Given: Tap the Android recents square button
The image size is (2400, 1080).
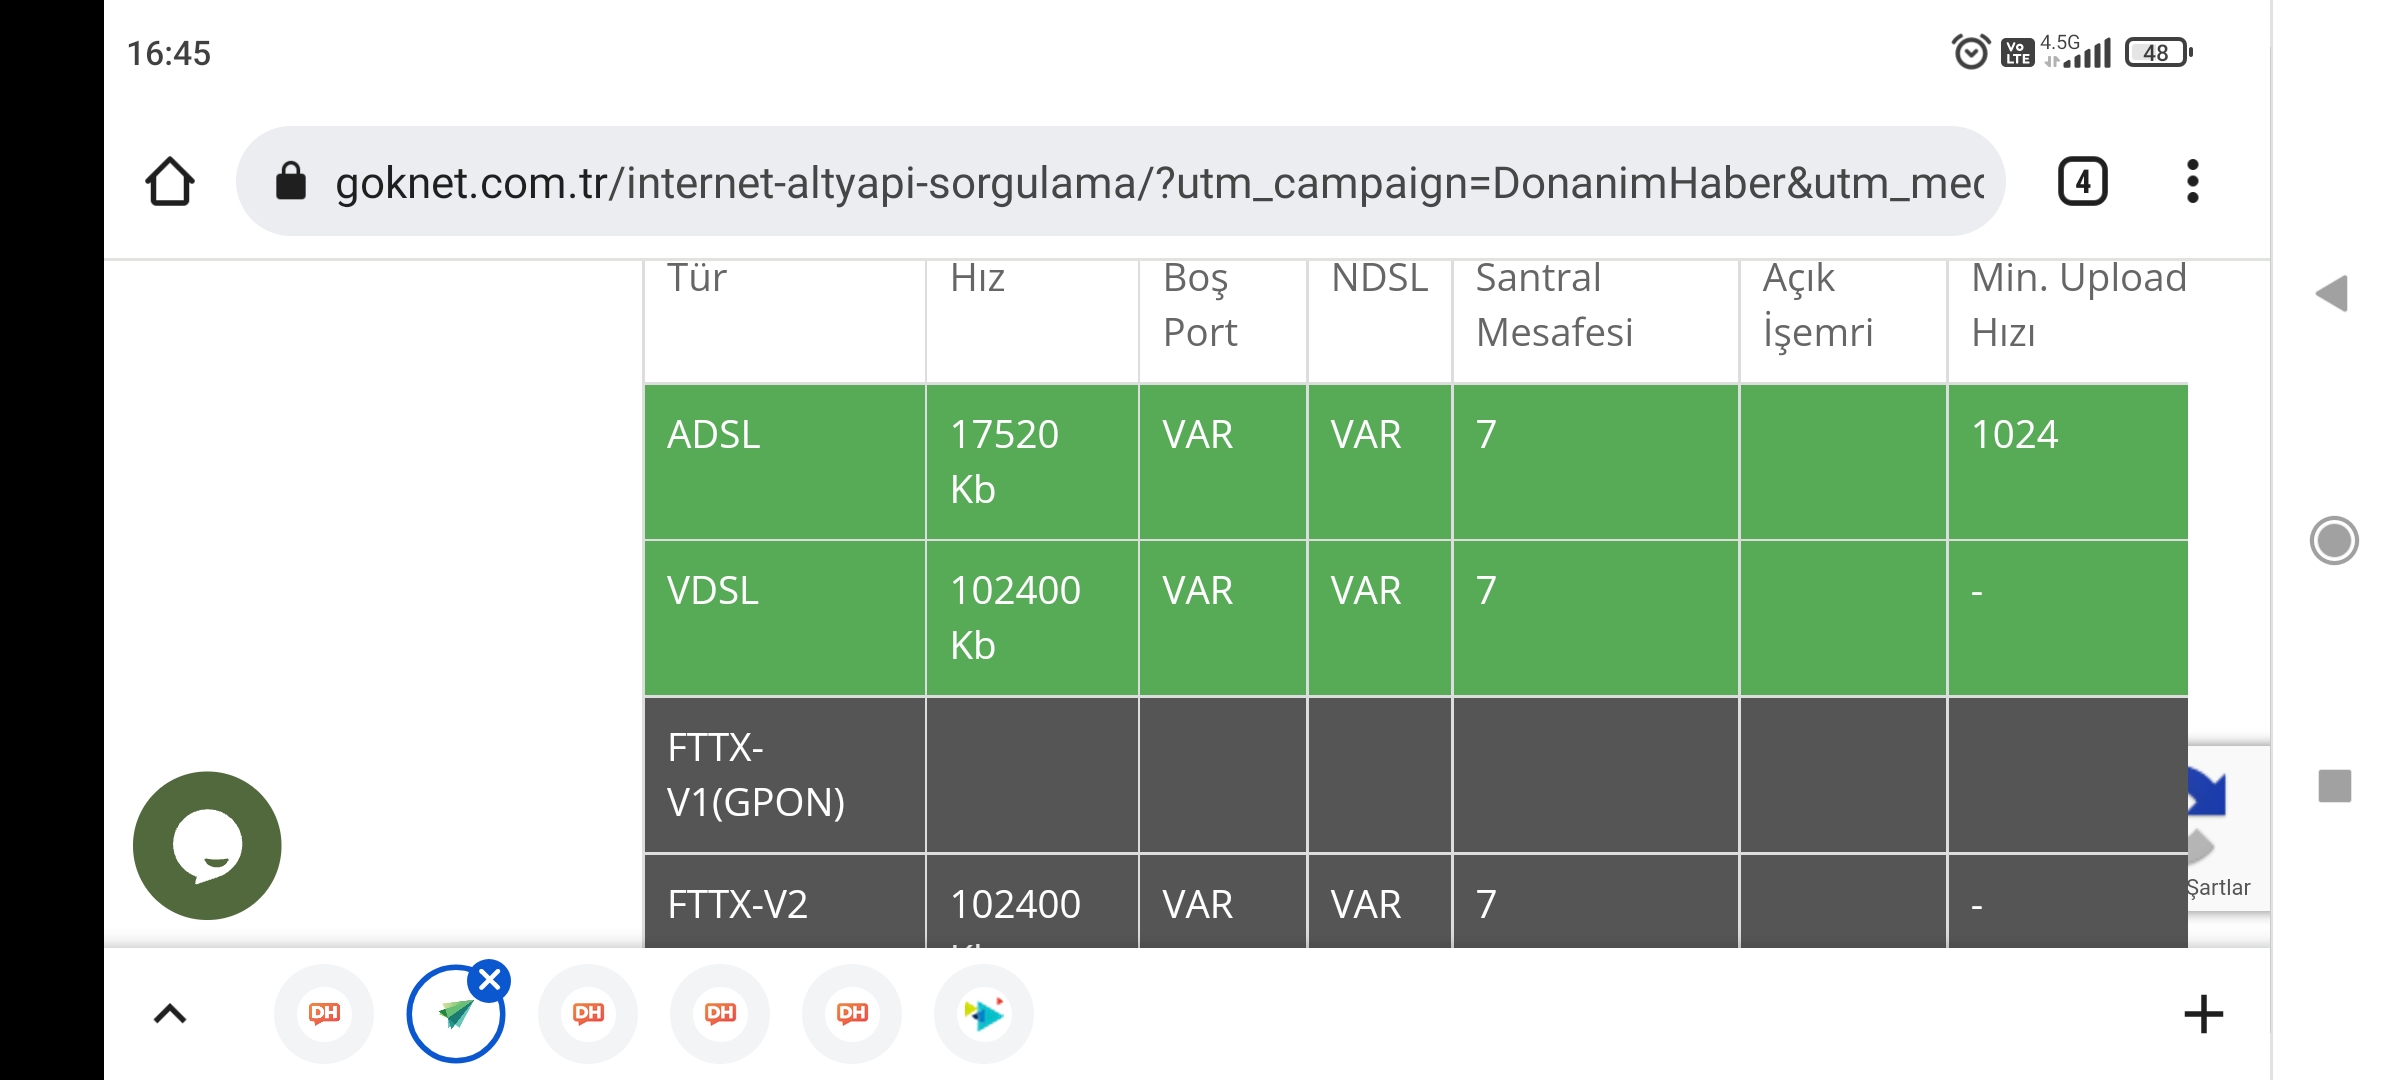Looking at the screenshot, I should click(2335, 786).
